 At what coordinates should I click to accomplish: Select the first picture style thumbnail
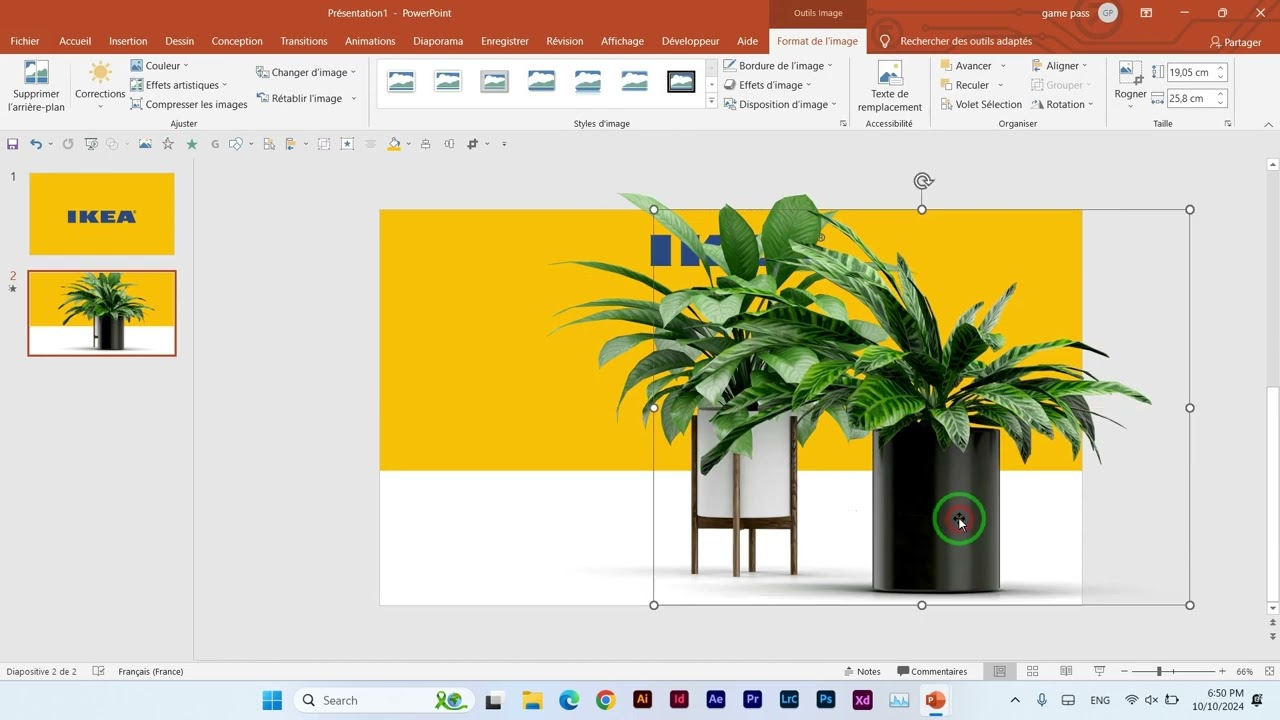click(401, 82)
